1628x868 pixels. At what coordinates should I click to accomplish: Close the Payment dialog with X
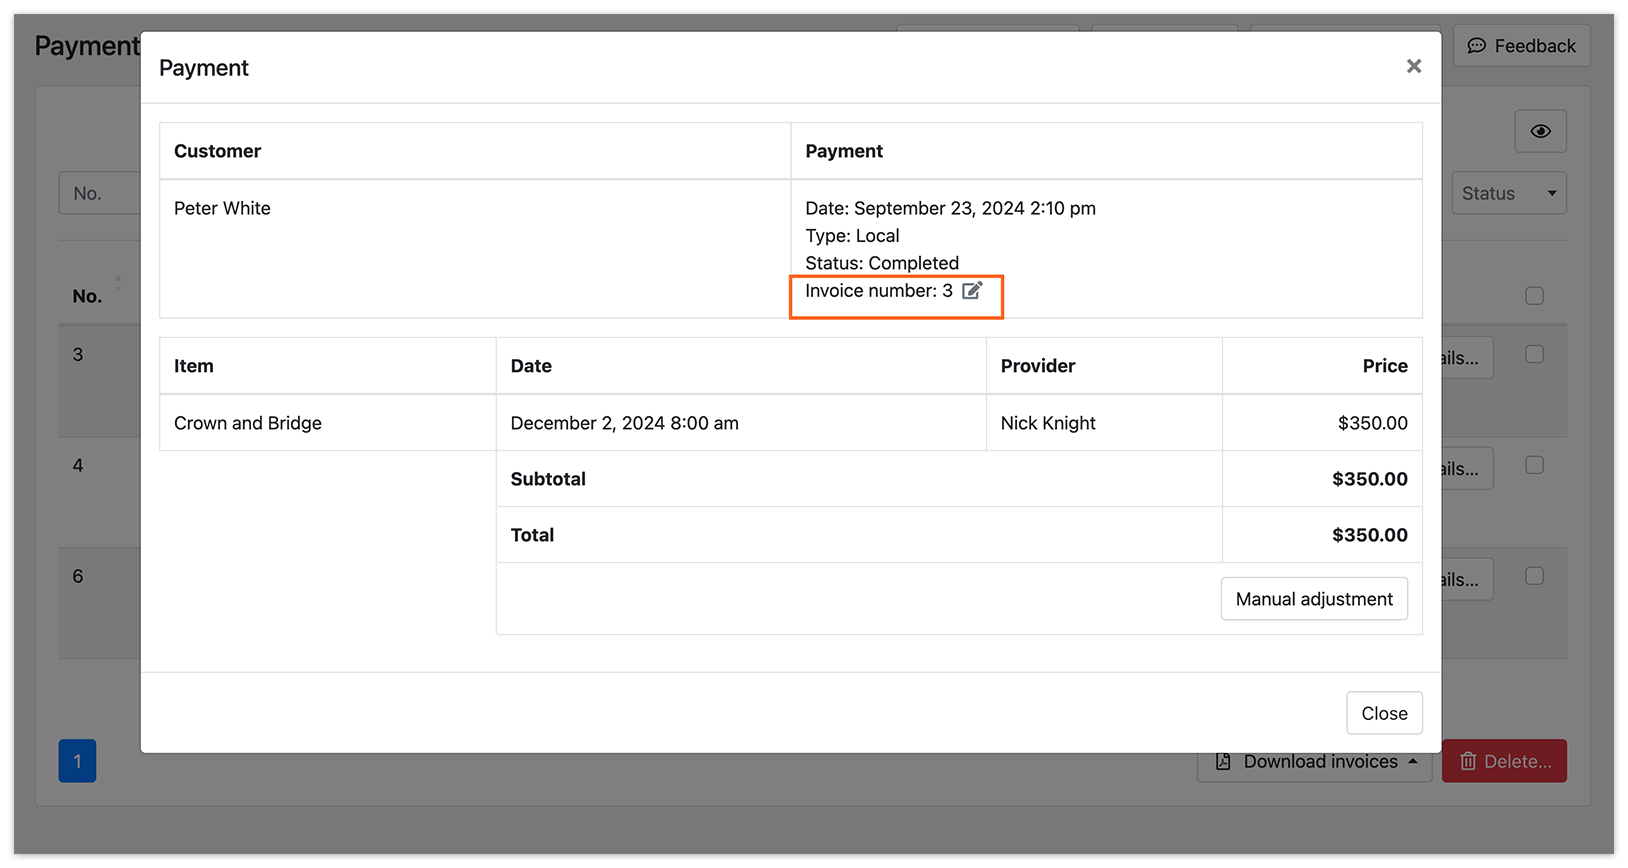coord(1413,66)
